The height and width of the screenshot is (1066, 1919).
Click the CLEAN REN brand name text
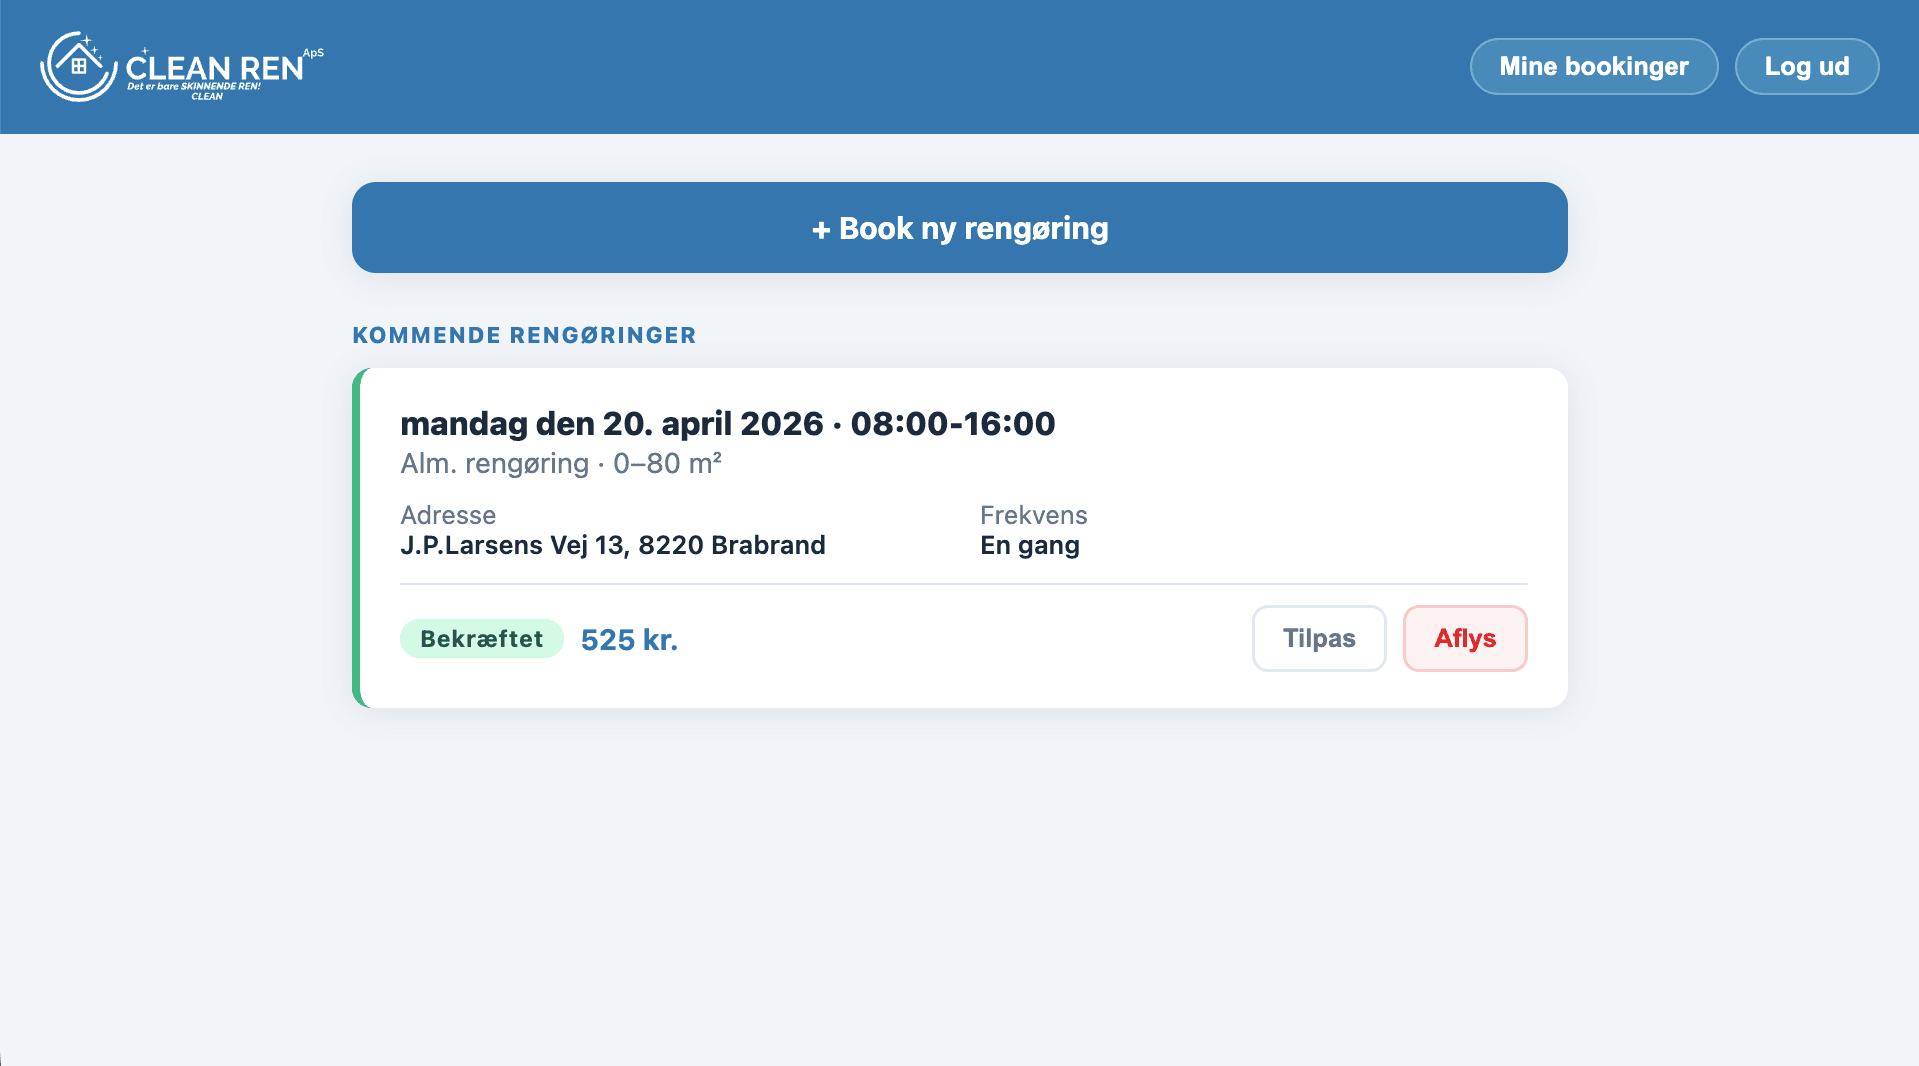click(x=214, y=68)
